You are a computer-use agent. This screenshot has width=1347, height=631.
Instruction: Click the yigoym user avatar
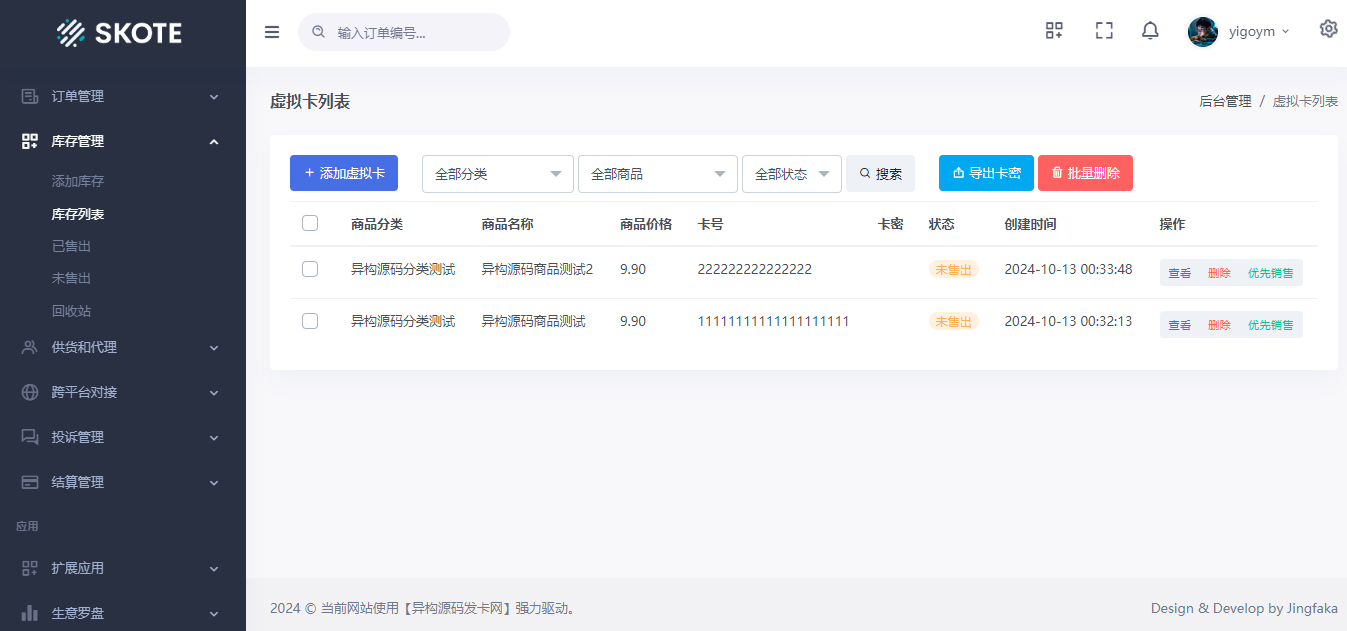1203,32
